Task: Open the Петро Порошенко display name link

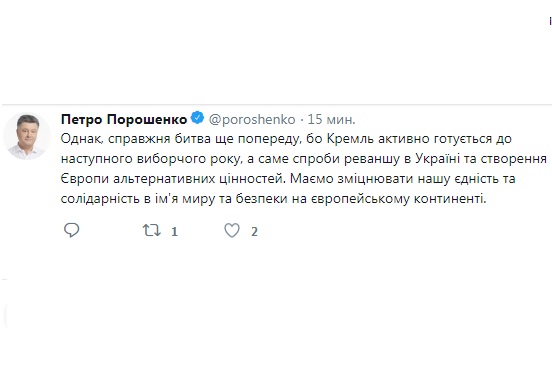Action: (124, 119)
